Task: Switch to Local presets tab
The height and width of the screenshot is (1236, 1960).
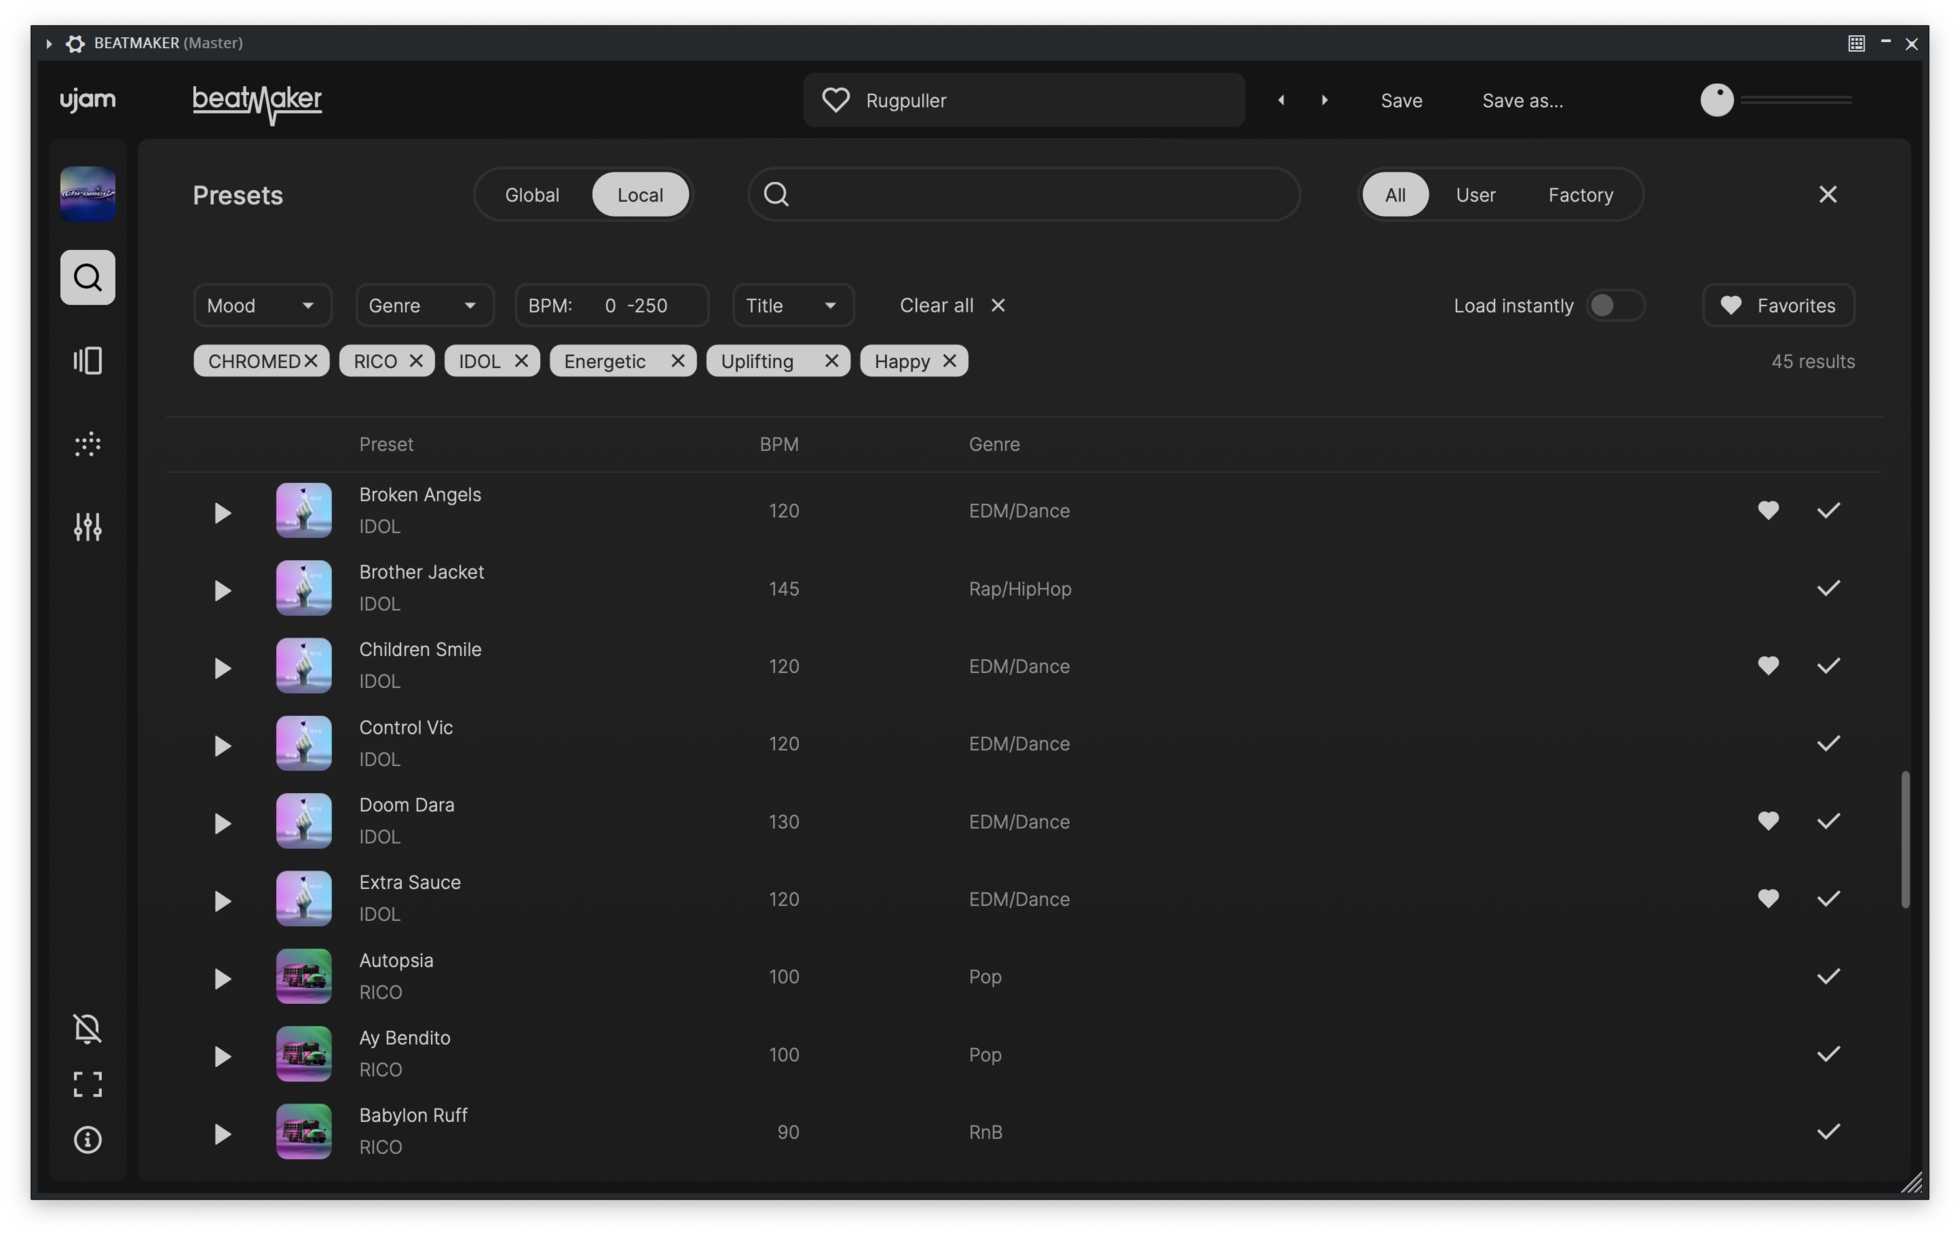Action: (x=640, y=194)
